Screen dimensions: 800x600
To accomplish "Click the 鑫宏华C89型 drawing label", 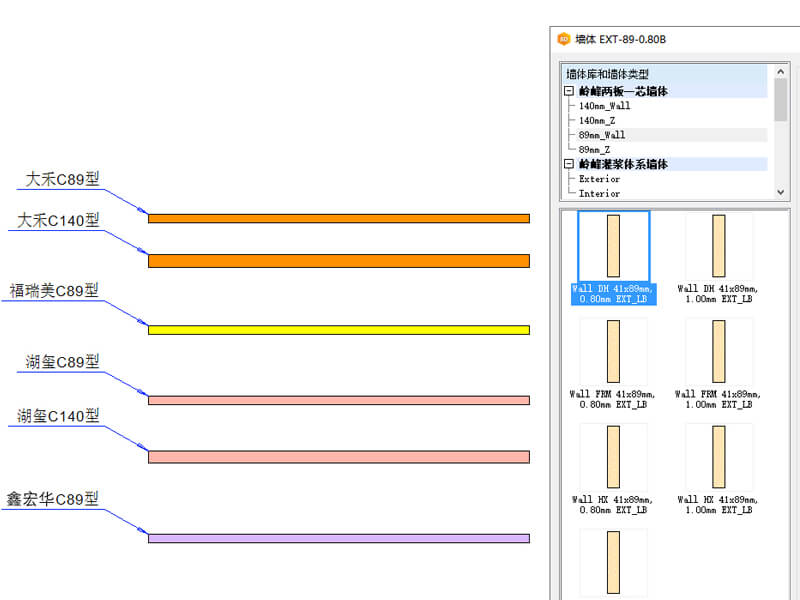I will (53, 498).
